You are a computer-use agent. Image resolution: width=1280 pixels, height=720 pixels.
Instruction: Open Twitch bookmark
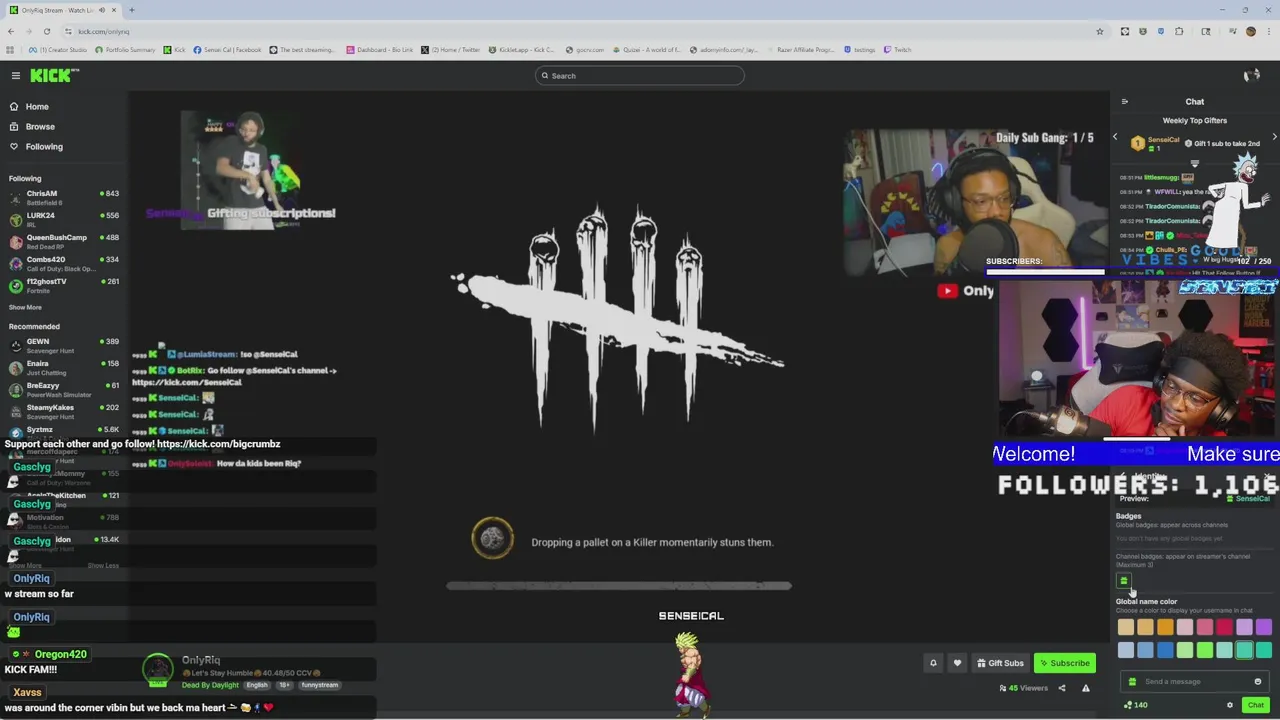[897, 49]
